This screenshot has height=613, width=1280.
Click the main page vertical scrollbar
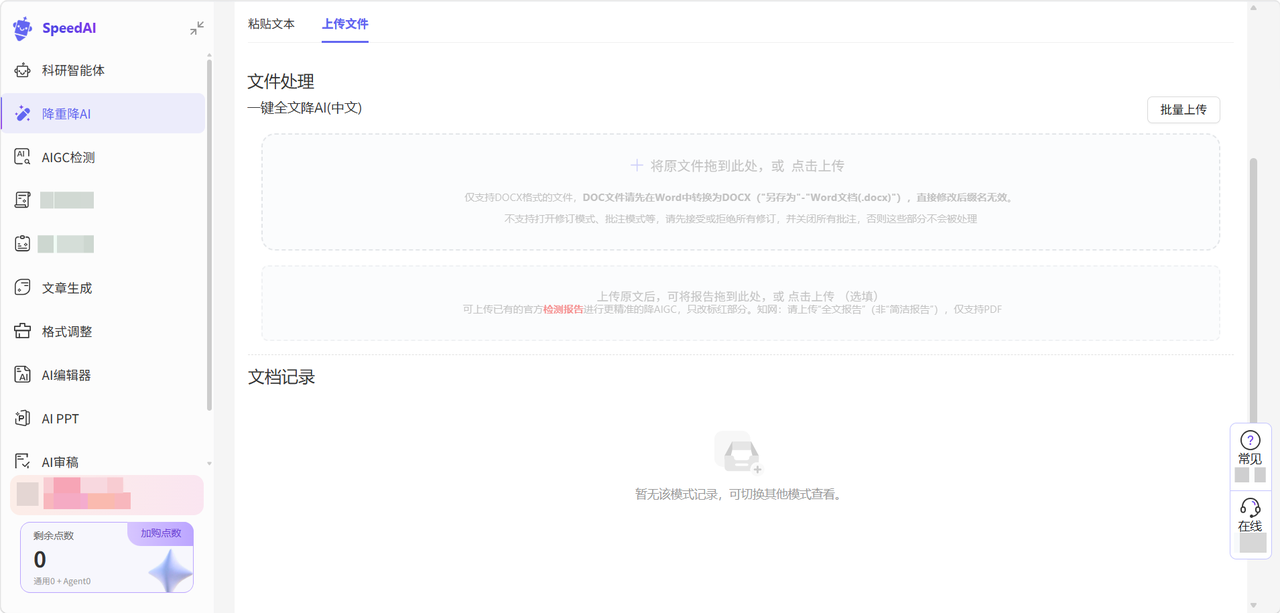pyautogui.click(x=1254, y=290)
